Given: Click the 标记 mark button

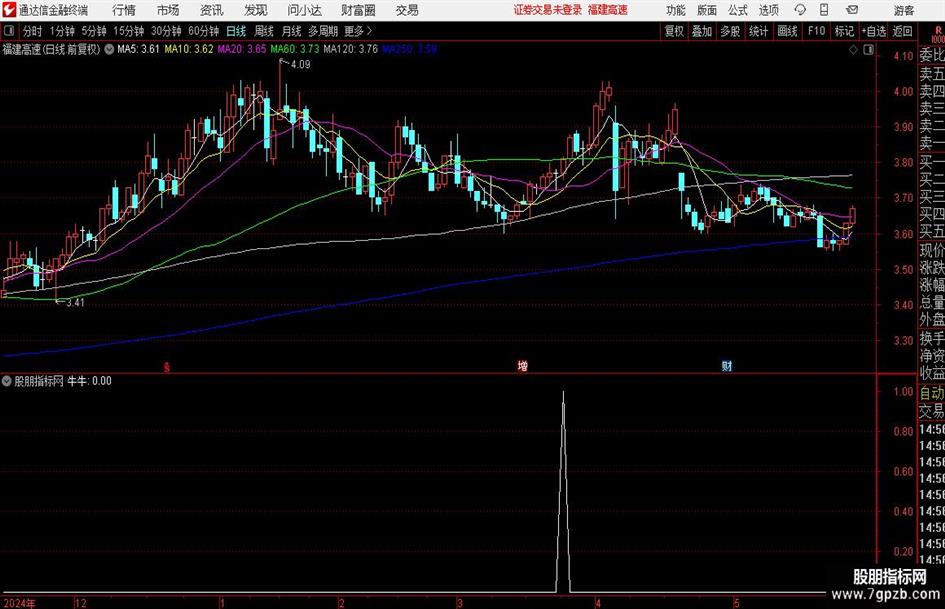Looking at the screenshot, I should click(844, 31).
